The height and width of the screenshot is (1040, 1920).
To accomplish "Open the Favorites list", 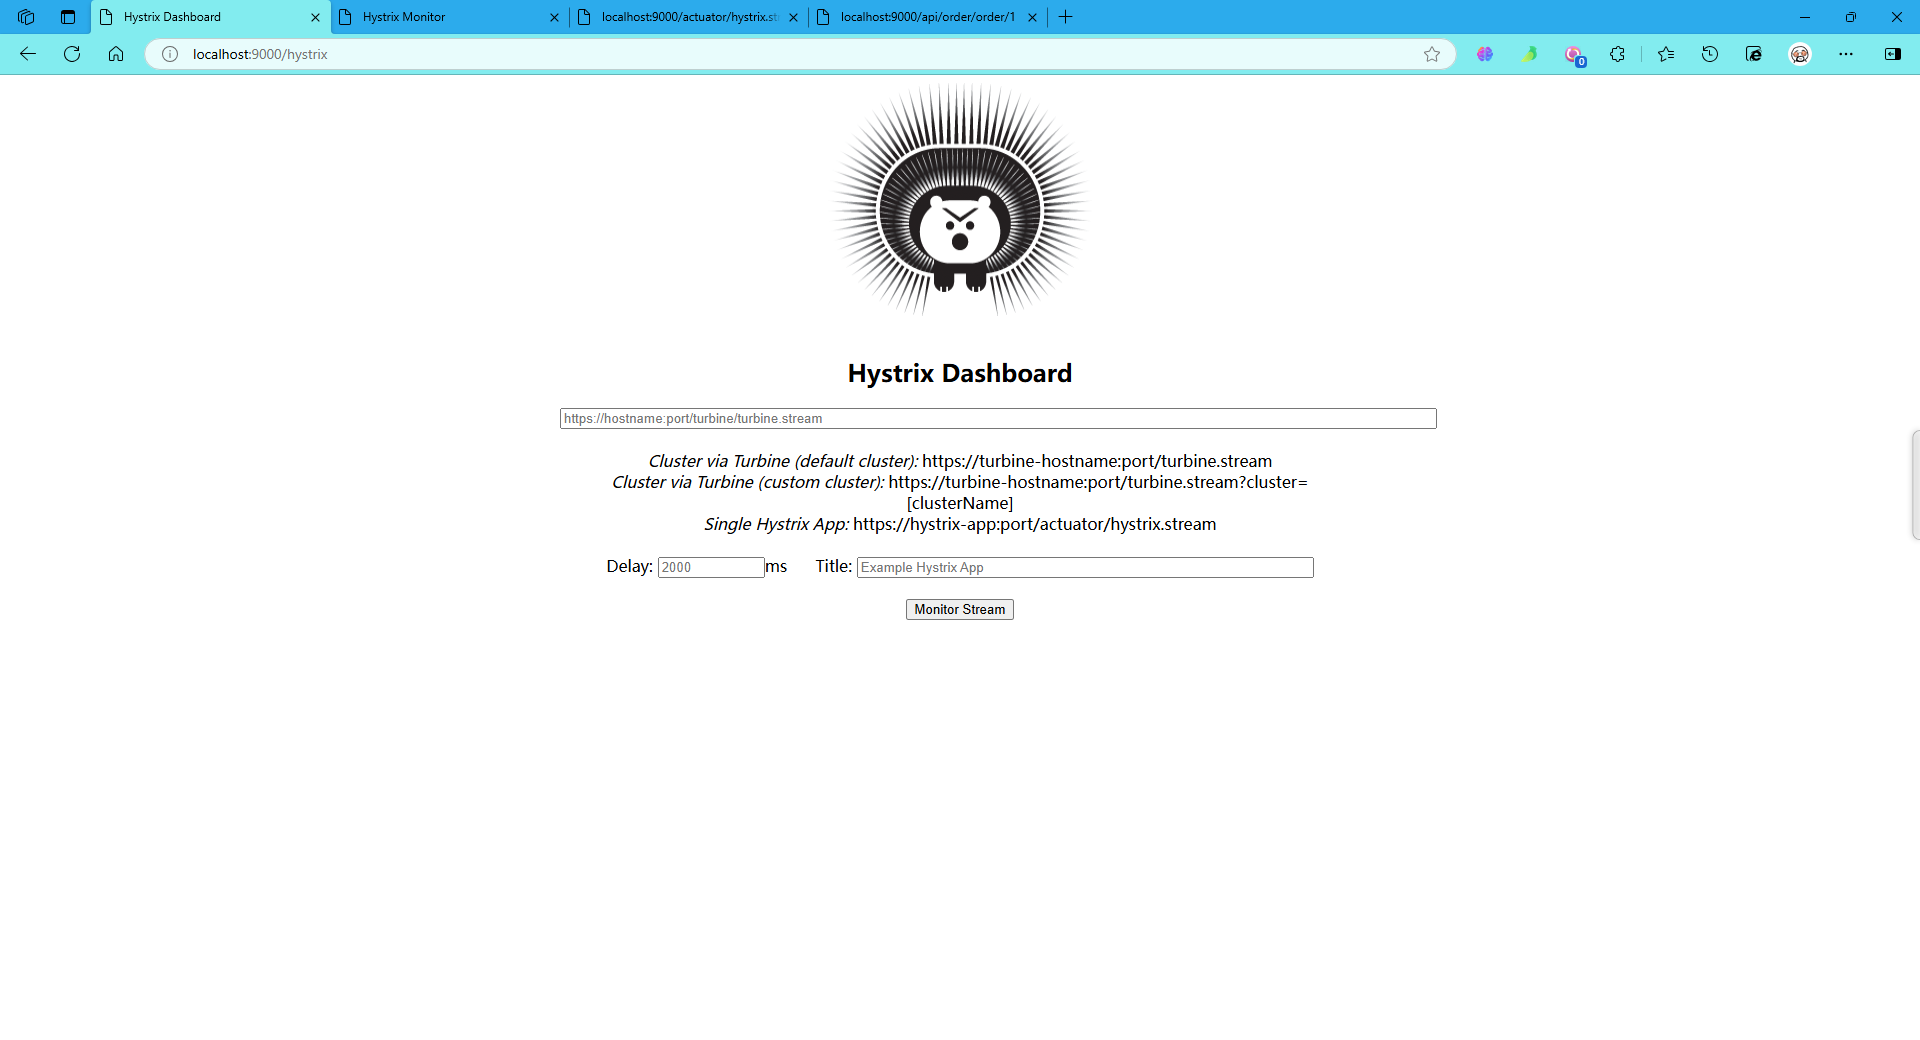I will click(x=1666, y=54).
